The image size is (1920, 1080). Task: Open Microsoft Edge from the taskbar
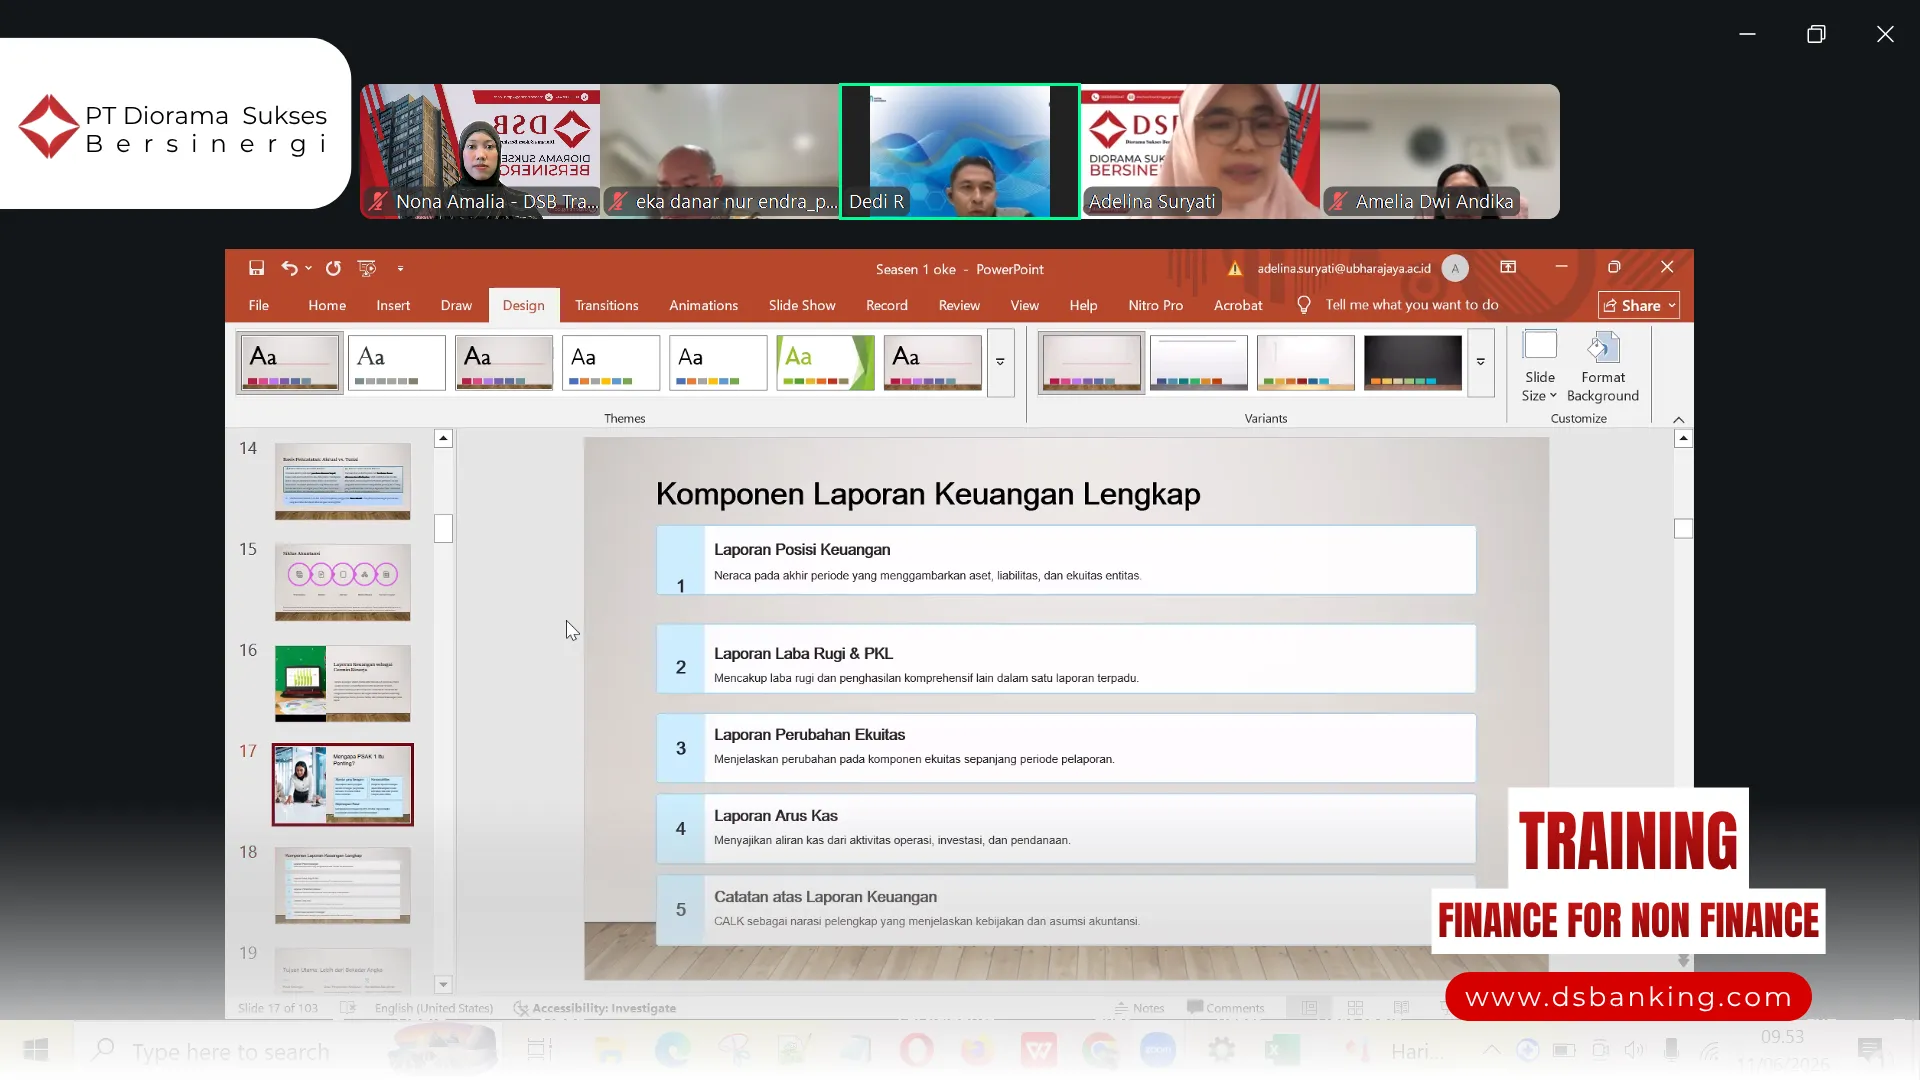point(672,1050)
